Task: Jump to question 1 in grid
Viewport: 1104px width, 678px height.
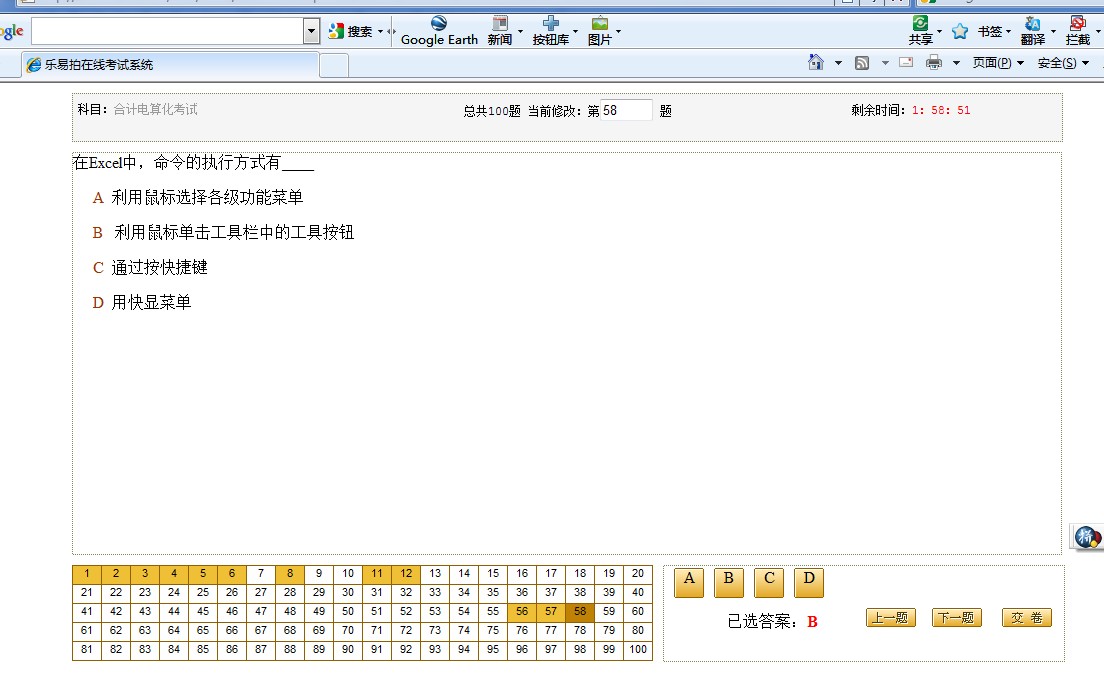Action: [87, 574]
